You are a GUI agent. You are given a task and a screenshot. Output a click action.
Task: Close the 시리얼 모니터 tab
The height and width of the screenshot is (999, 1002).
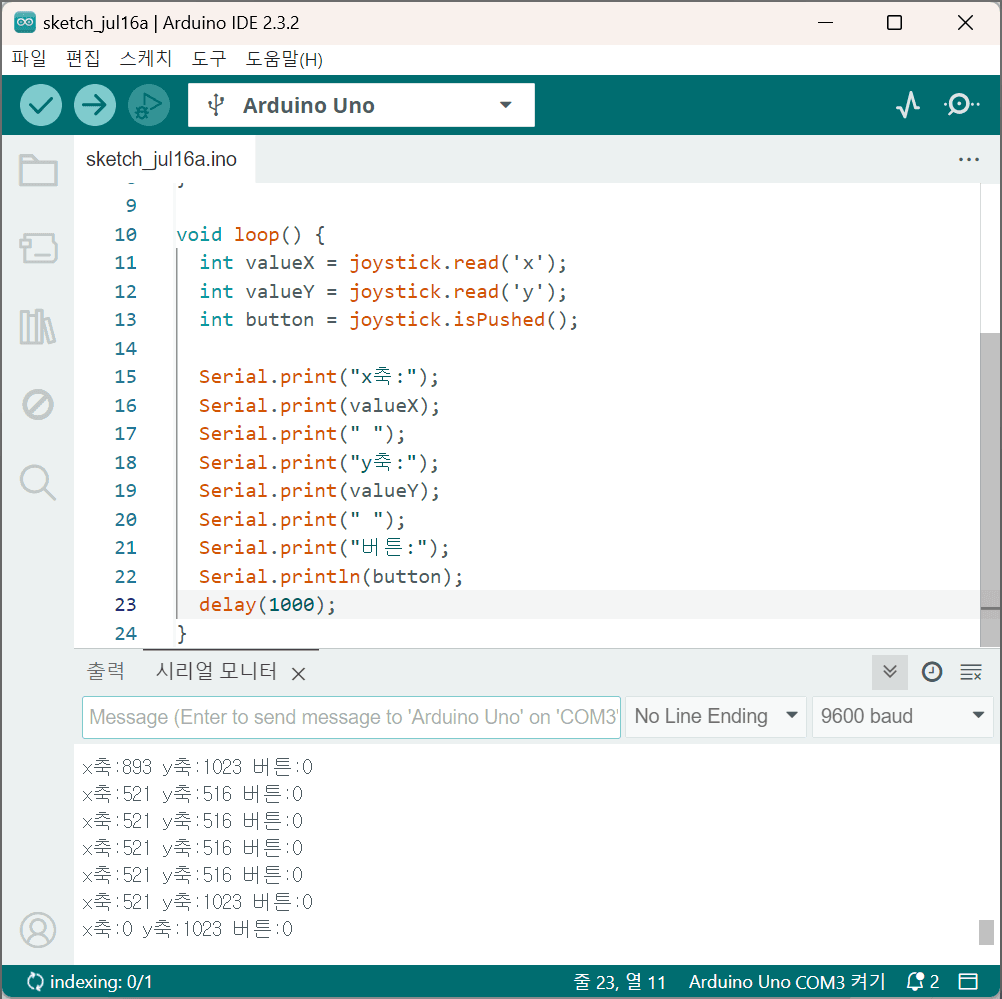click(x=298, y=674)
